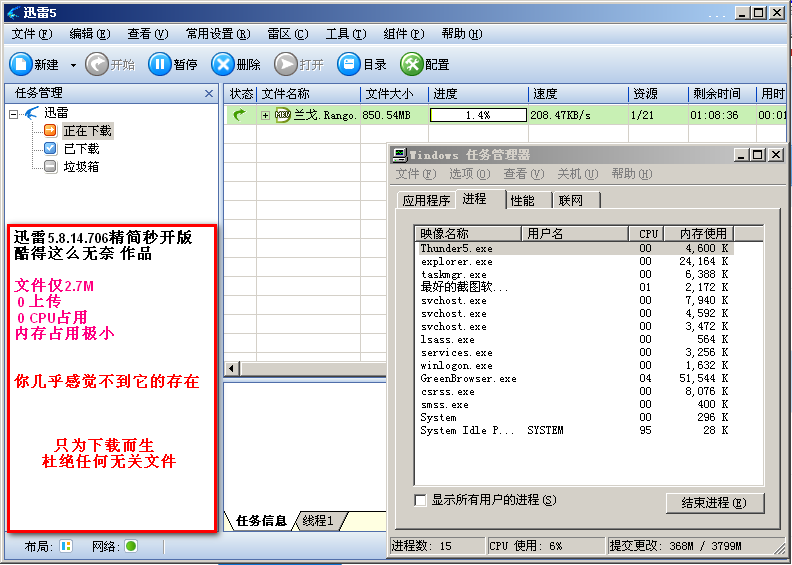The width and height of the screenshot is (792, 565).
Task: Click the MKV file type icon
Action: pos(283,115)
